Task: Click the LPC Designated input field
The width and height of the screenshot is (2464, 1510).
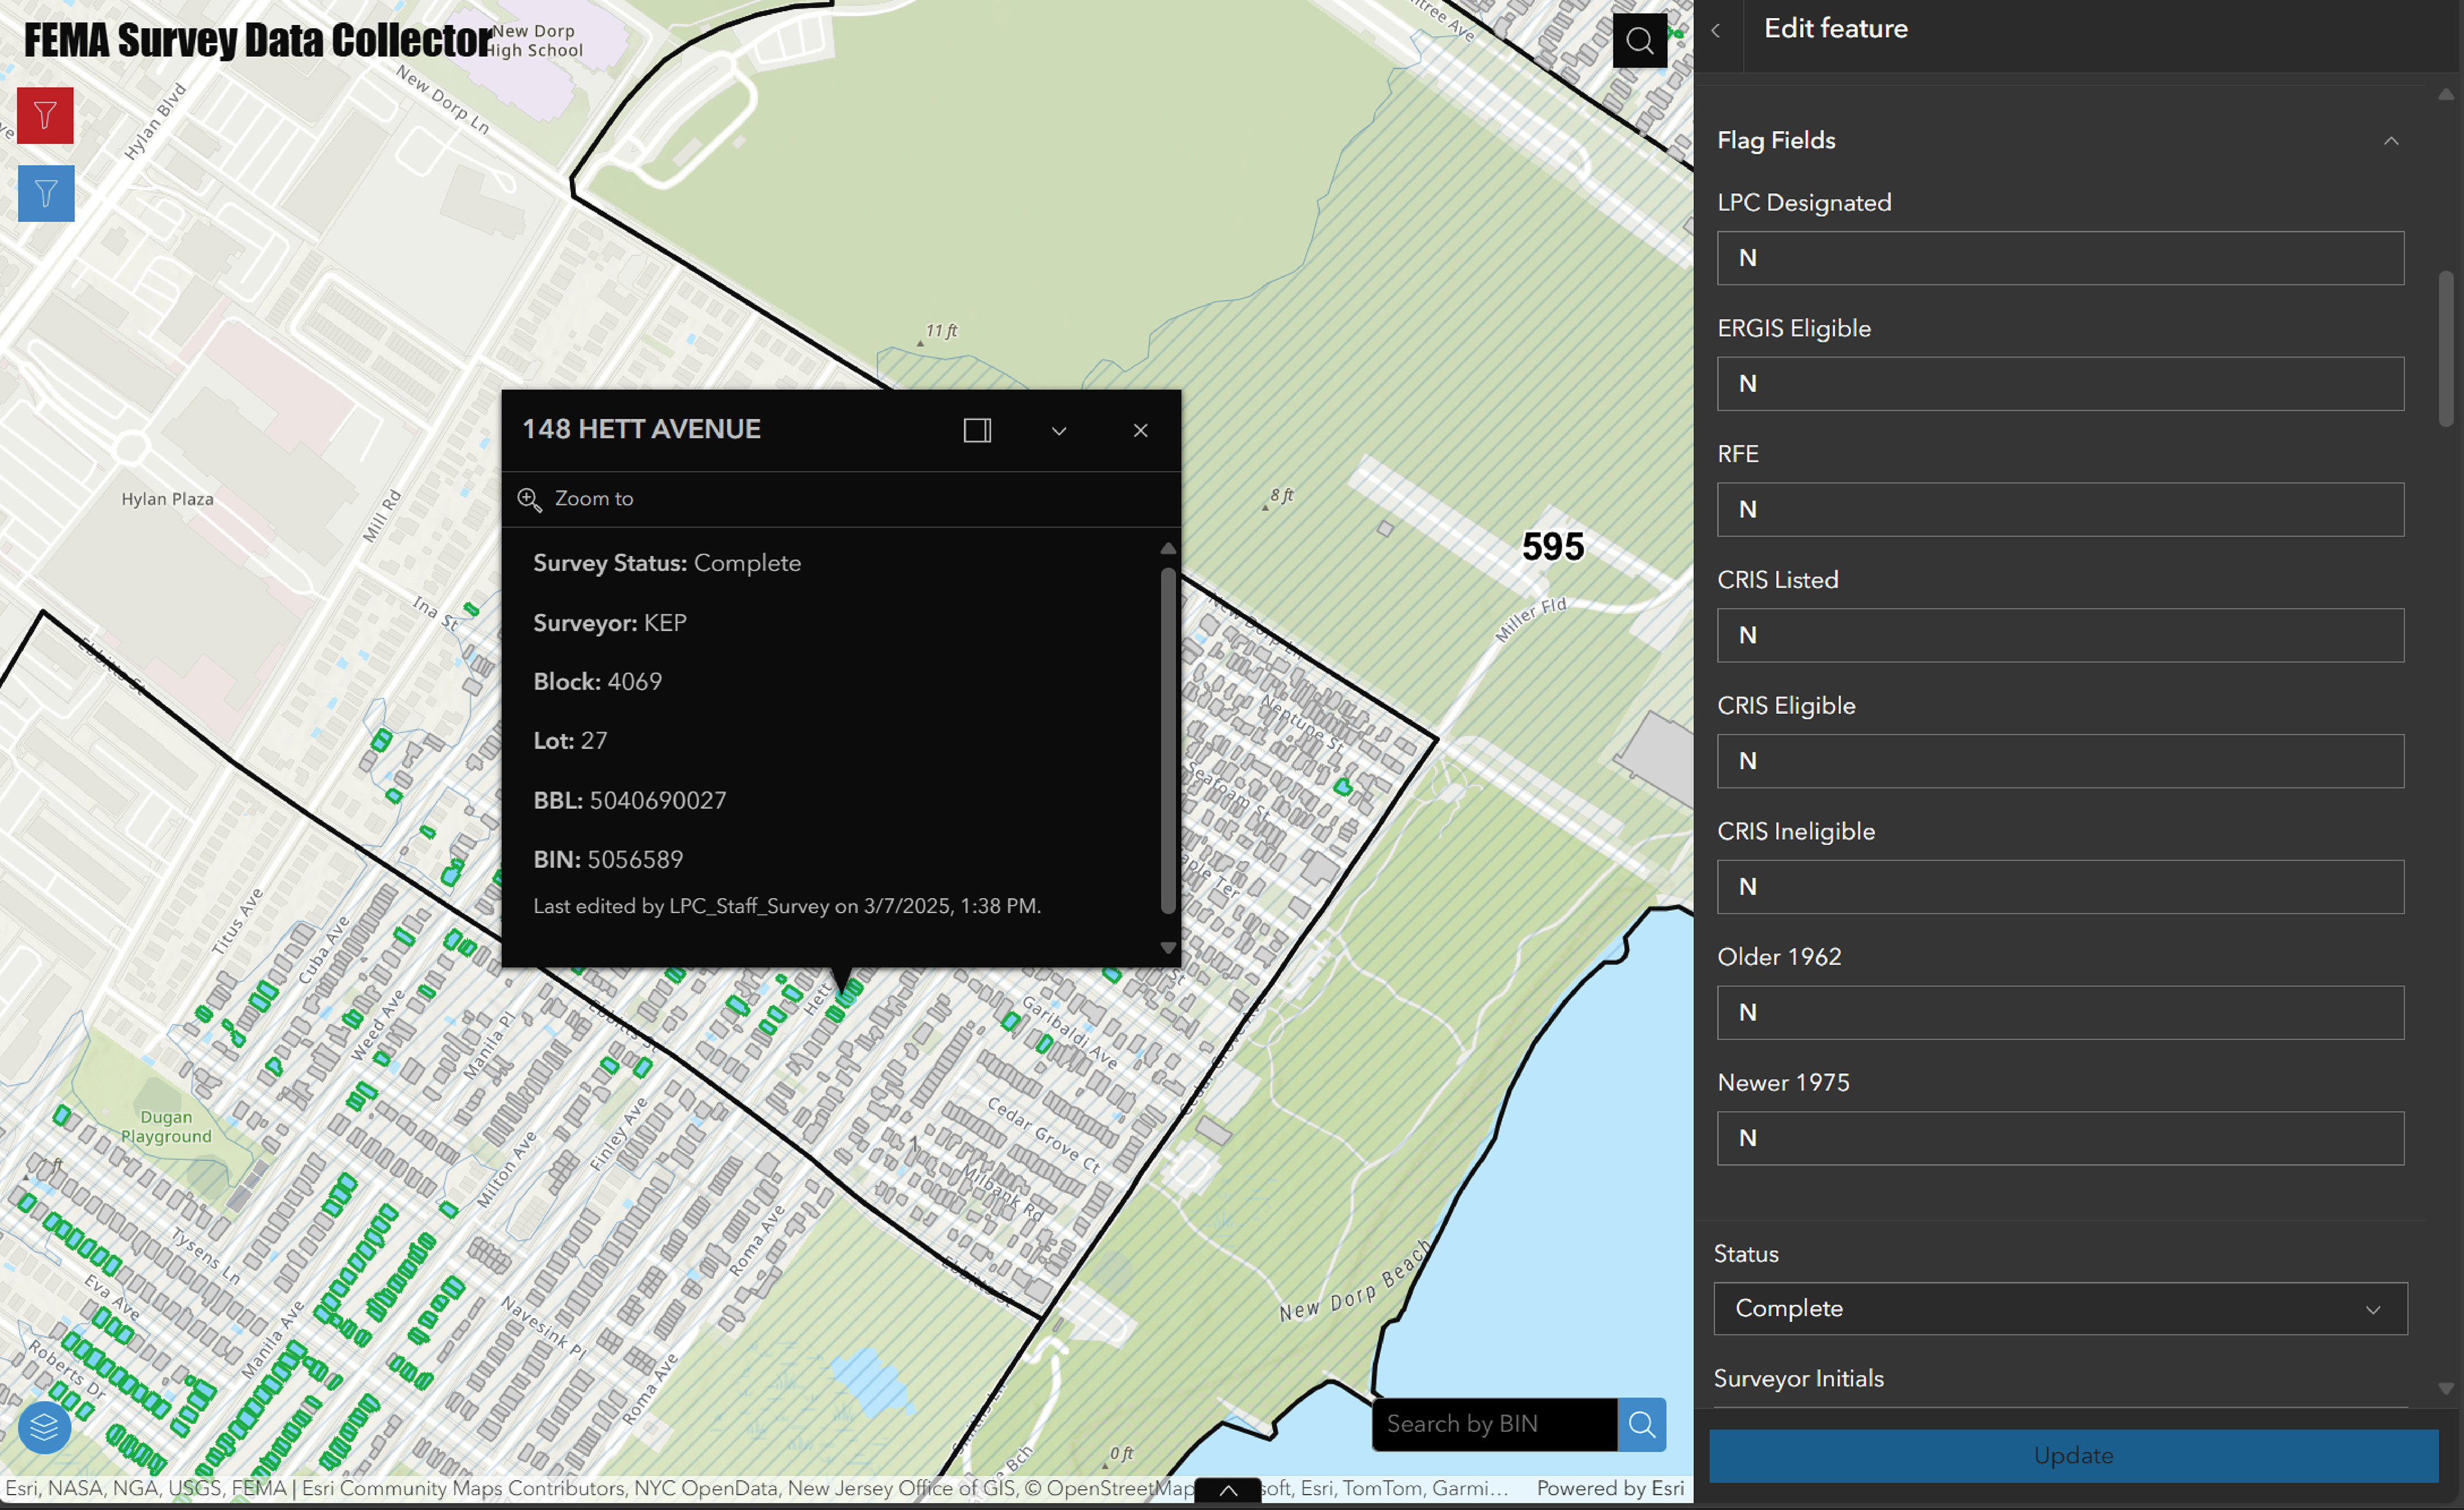Action: coord(2060,258)
